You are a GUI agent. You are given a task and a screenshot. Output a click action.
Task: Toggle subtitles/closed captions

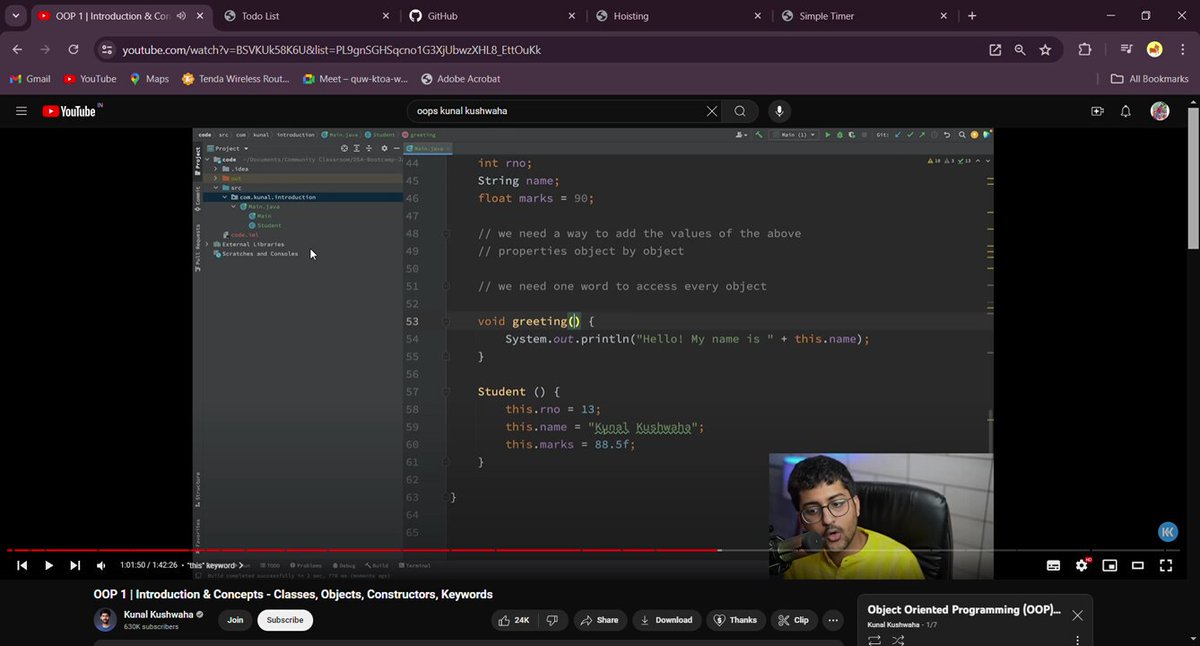click(1053, 565)
